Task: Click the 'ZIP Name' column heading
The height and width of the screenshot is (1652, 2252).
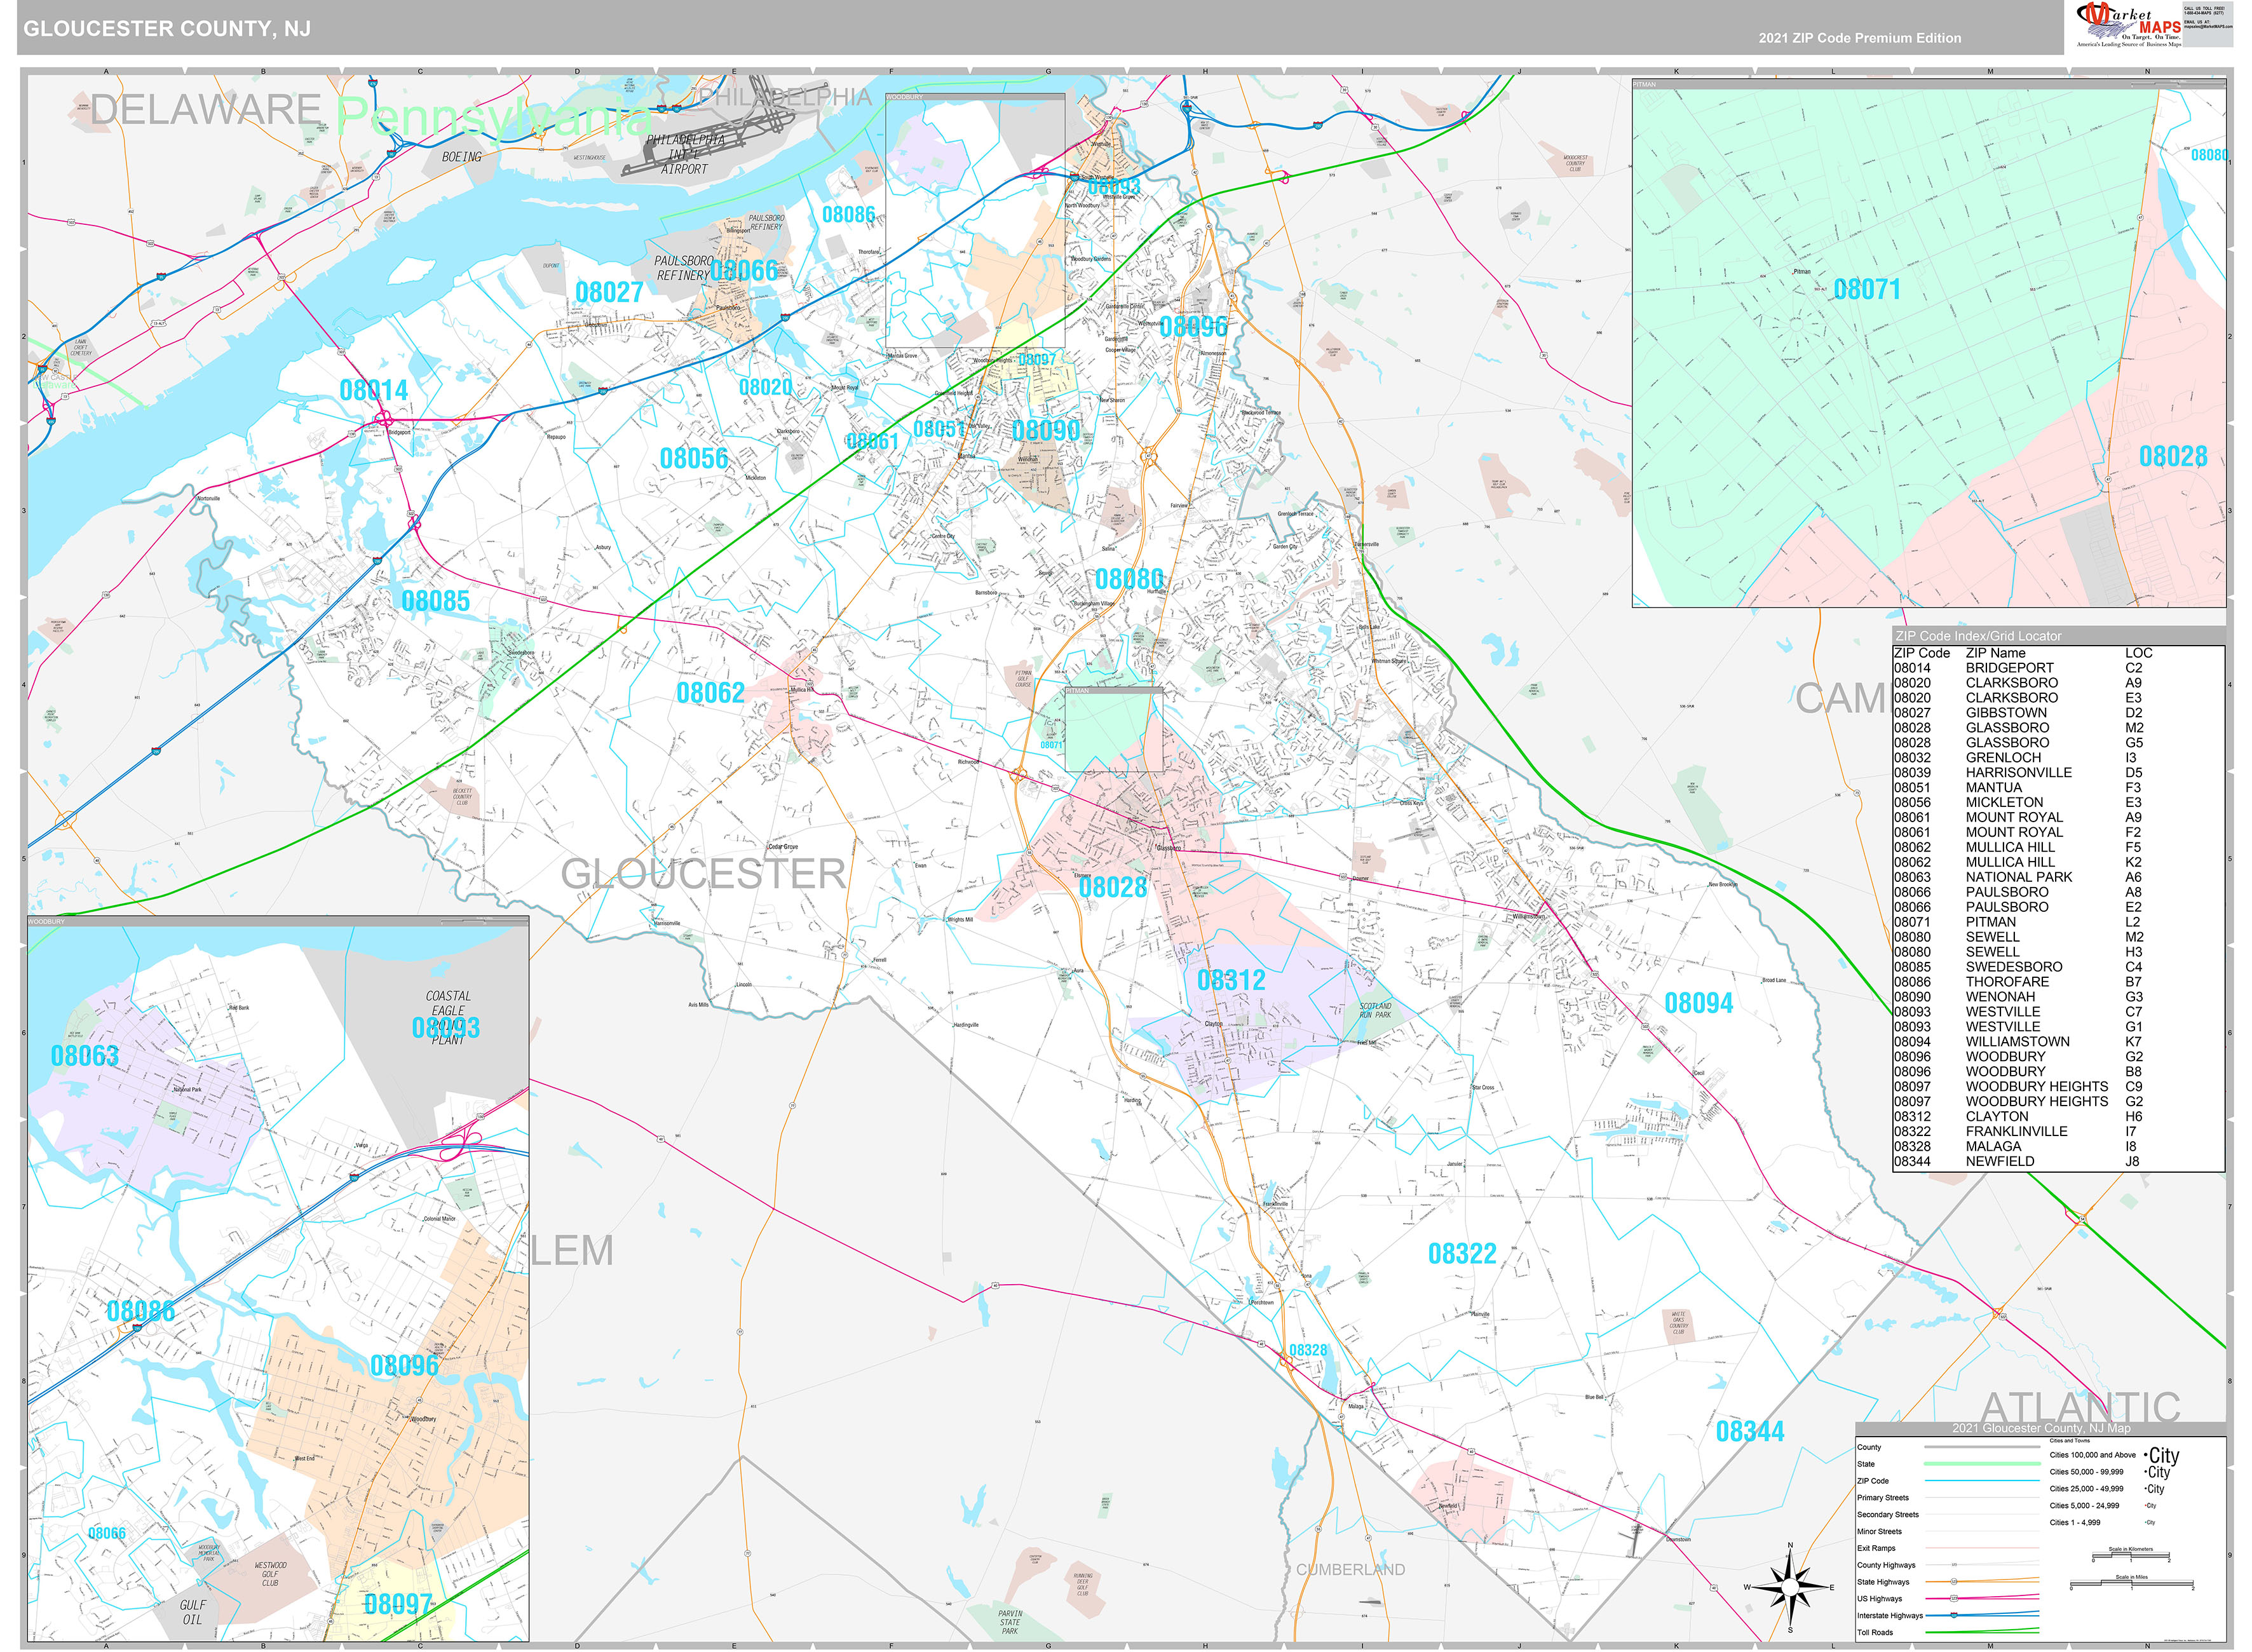Action: 1996,653
